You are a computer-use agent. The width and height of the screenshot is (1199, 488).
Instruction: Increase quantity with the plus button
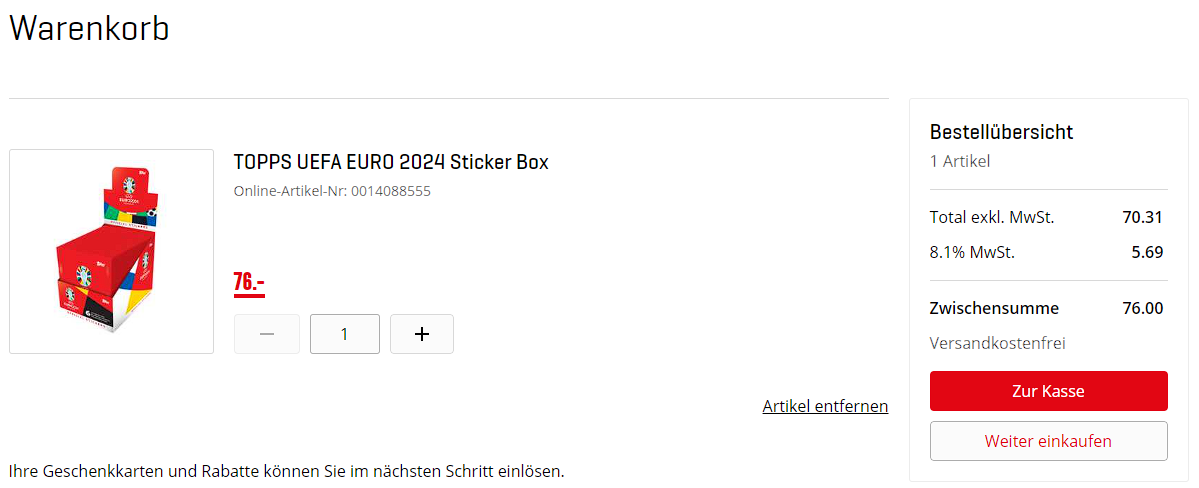pyautogui.click(x=421, y=334)
